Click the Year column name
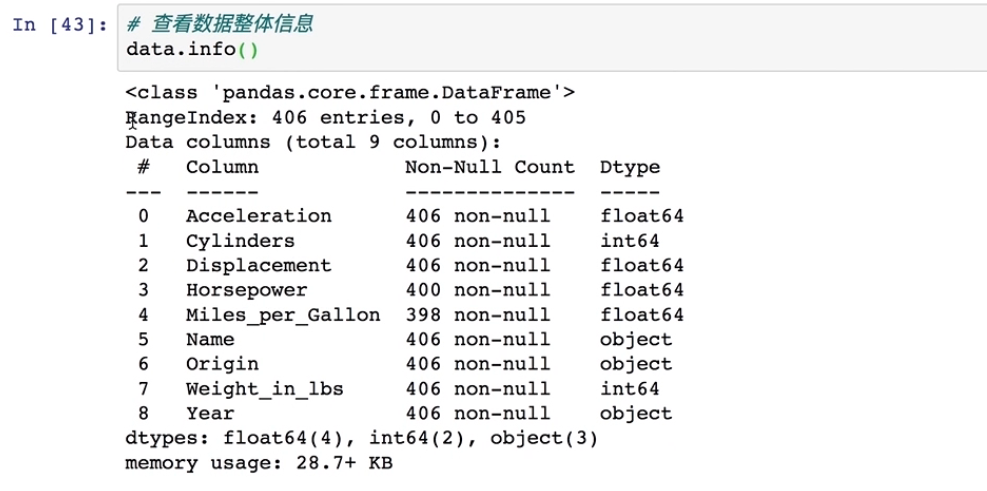The width and height of the screenshot is (987, 491). (210, 413)
